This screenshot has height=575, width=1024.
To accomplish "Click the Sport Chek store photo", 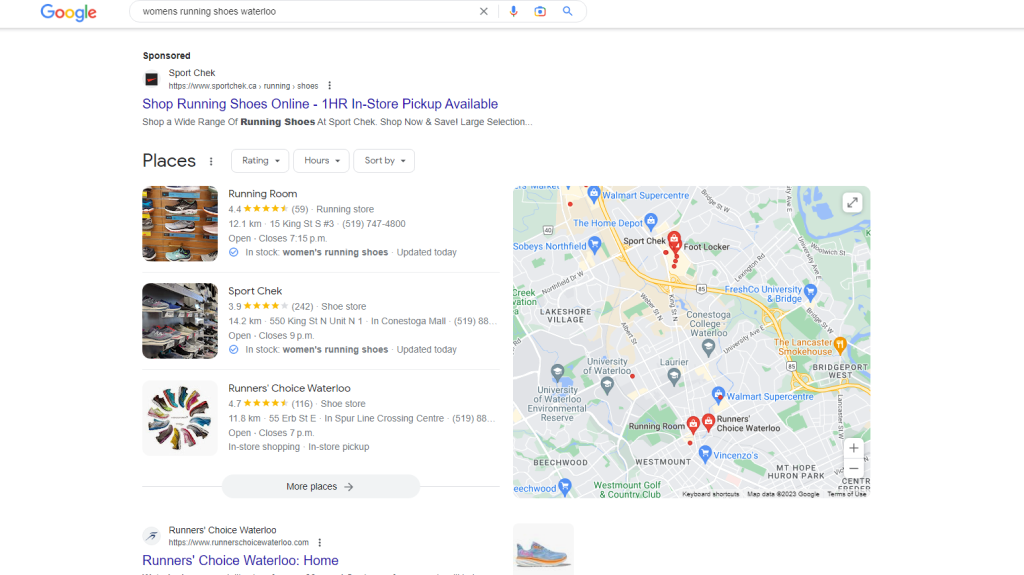I will 180,321.
